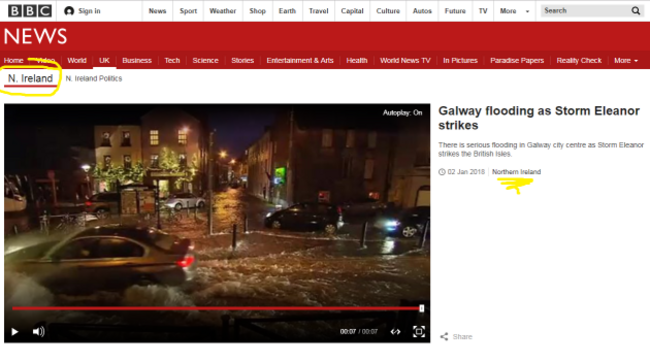Image resolution: width=650 pixels, height=363 pixels.
Task: Toggle Autoplay On in the video
Action: point(402,113)
